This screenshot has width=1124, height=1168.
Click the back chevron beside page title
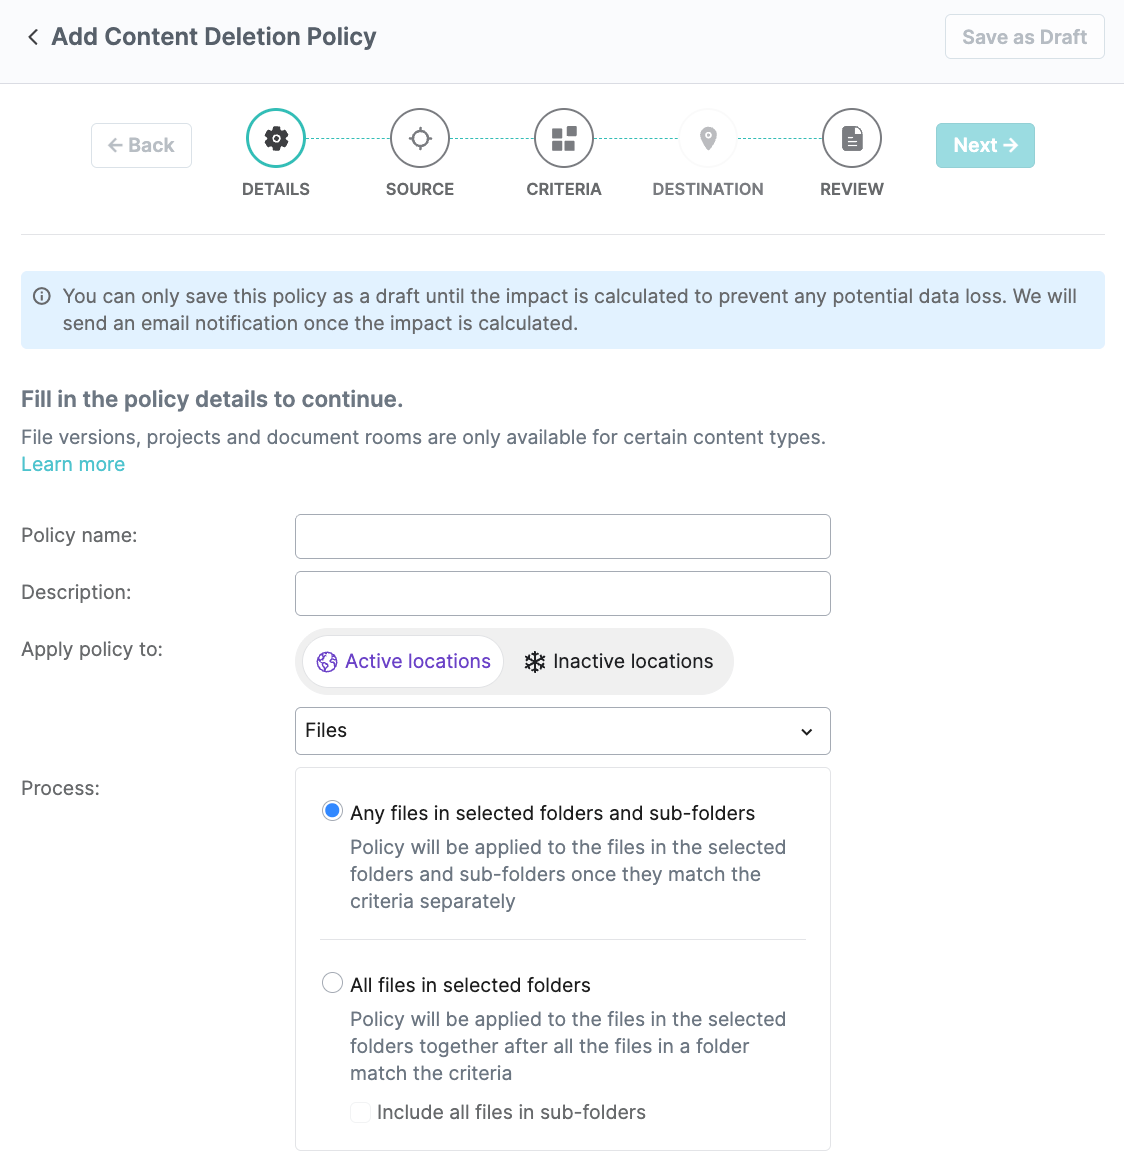(33, 37)
